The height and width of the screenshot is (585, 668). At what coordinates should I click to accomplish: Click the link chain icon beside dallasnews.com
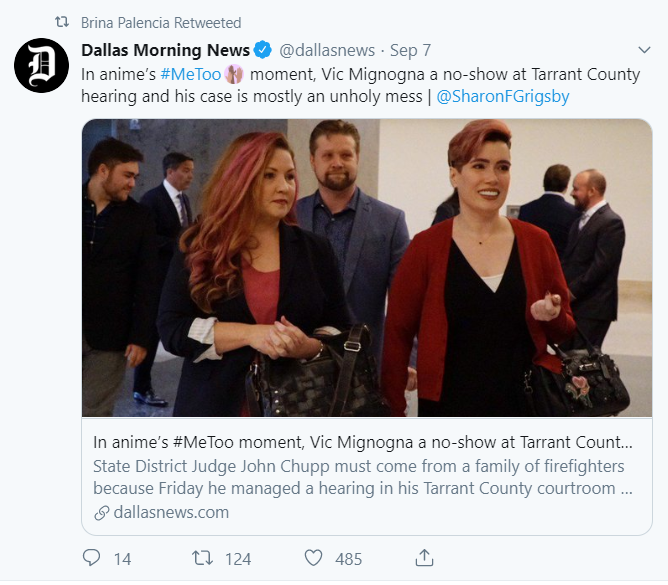point(101,513)
